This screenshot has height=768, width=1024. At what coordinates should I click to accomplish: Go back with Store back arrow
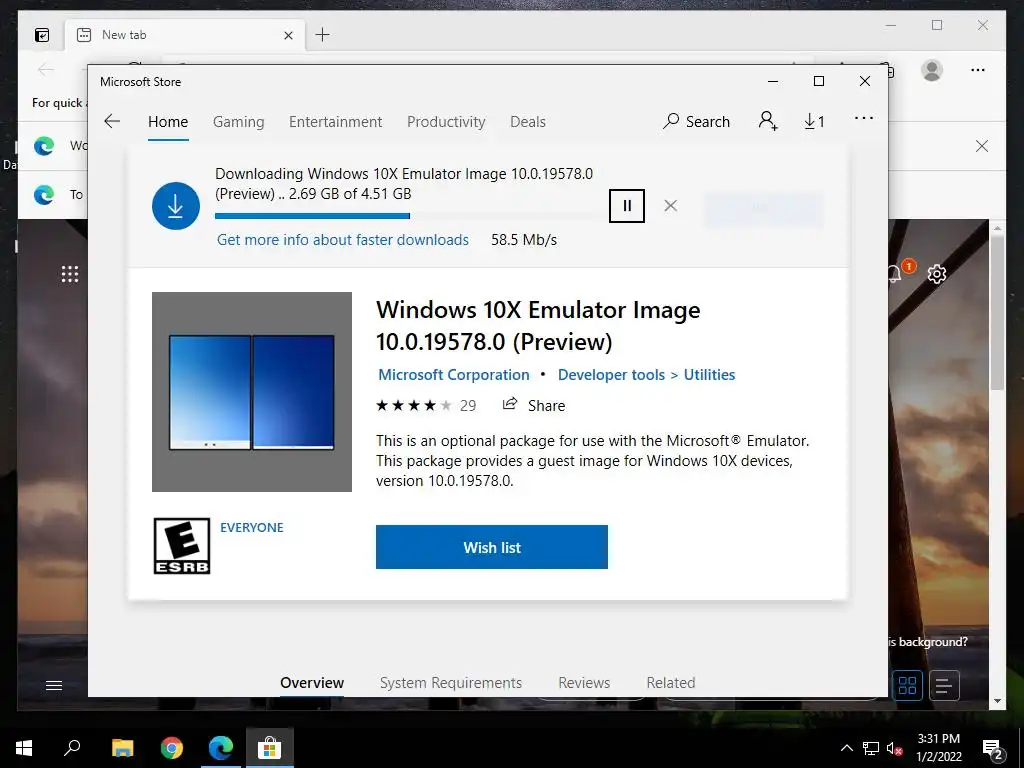tap(112, 121)
